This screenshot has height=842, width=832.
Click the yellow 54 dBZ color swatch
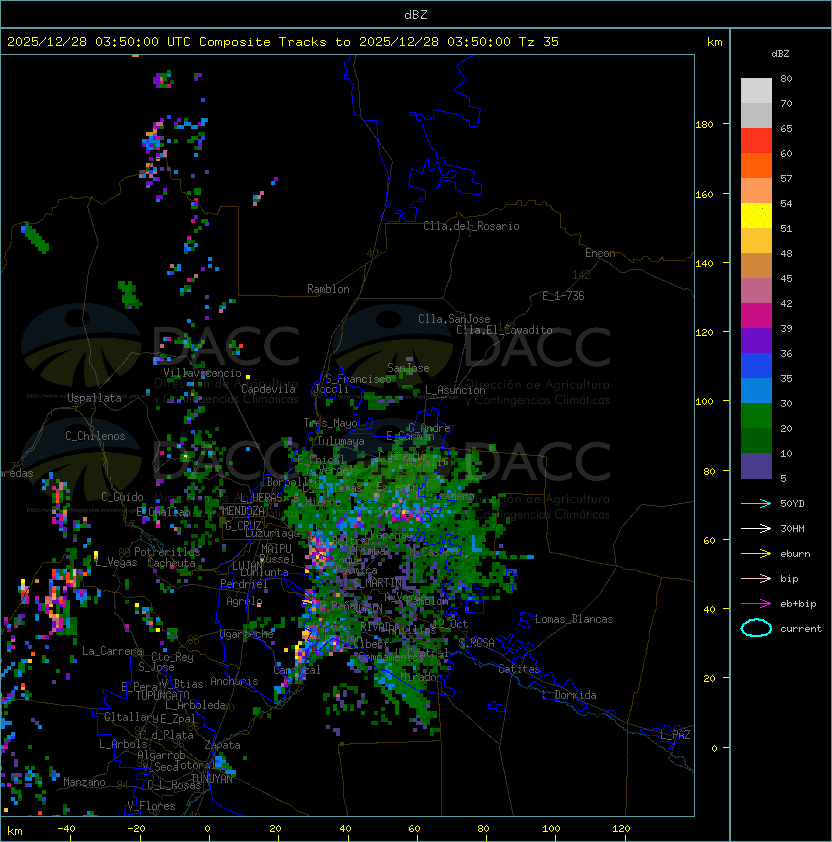756,216
